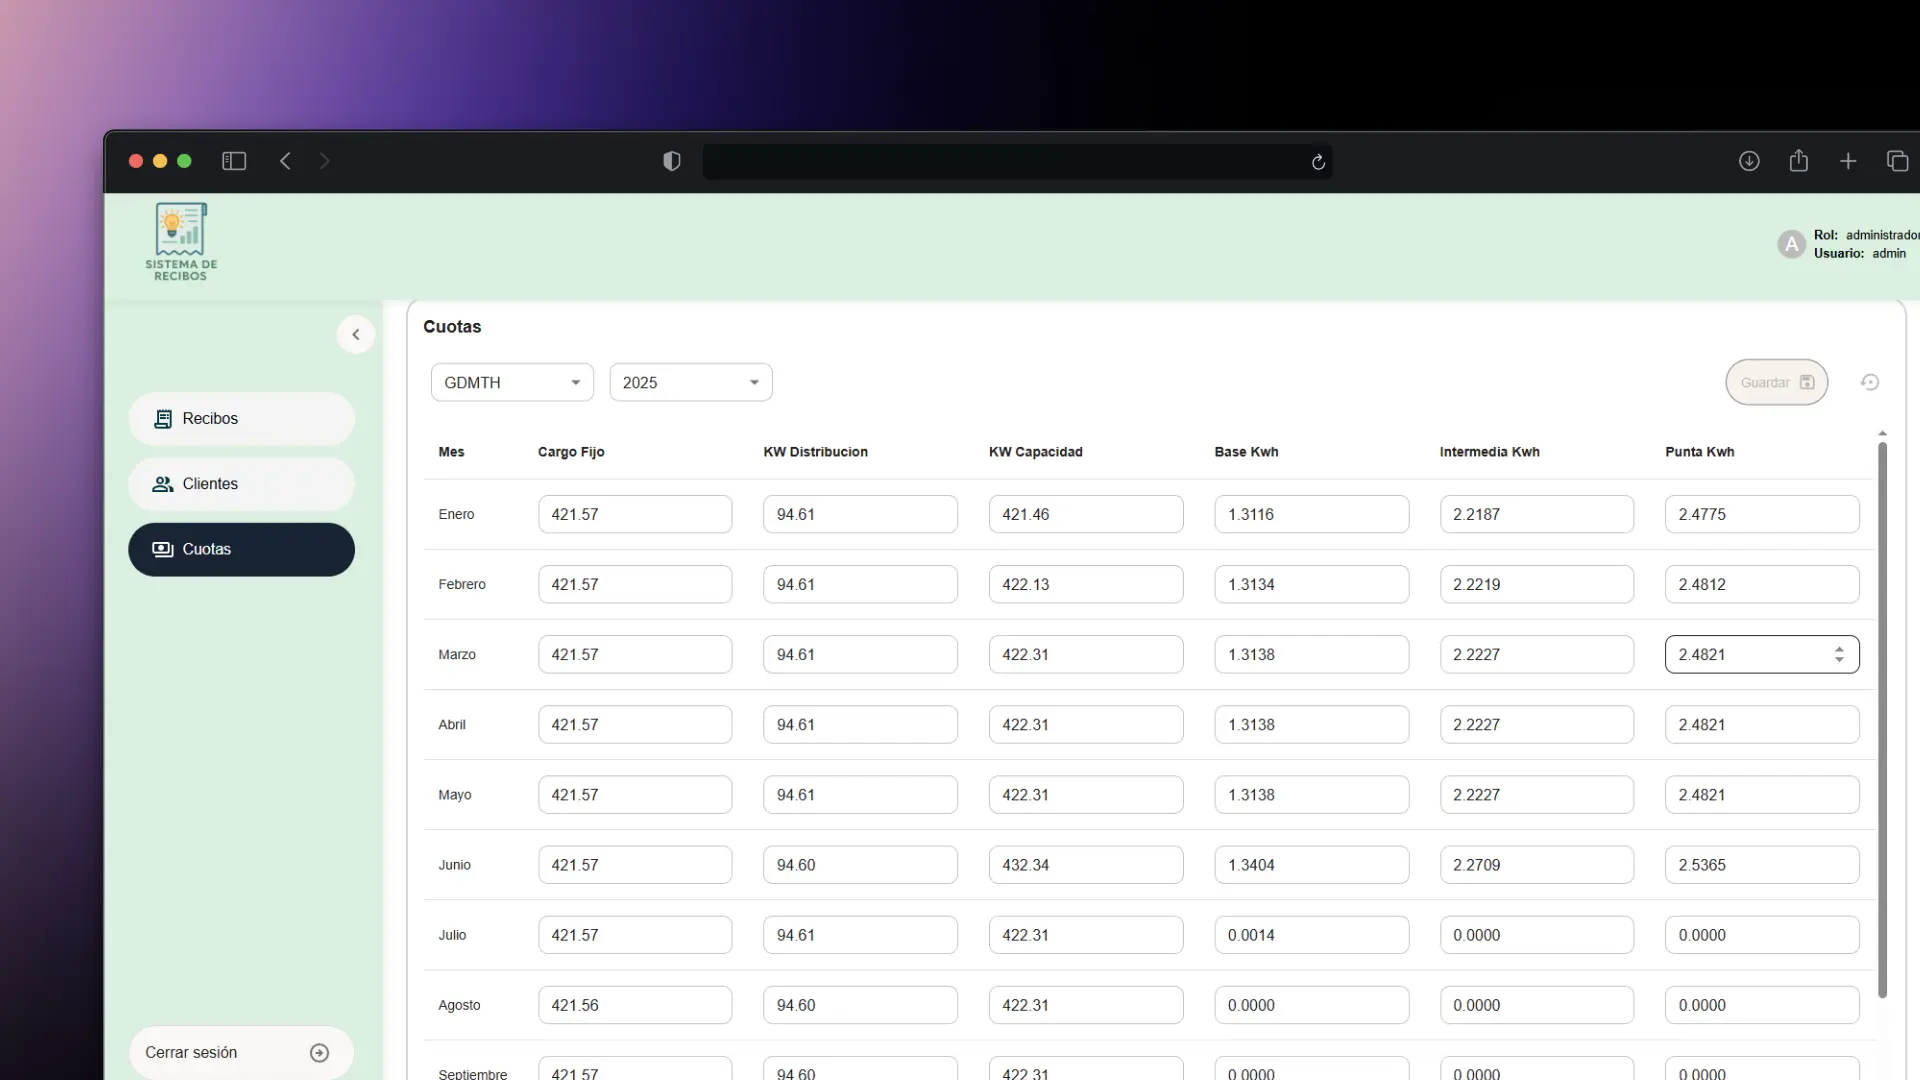The width and height of the screenshot is (1920, 1080).
Task: Click the reset/history icon beside Guardar
Action: (1869, 382)
